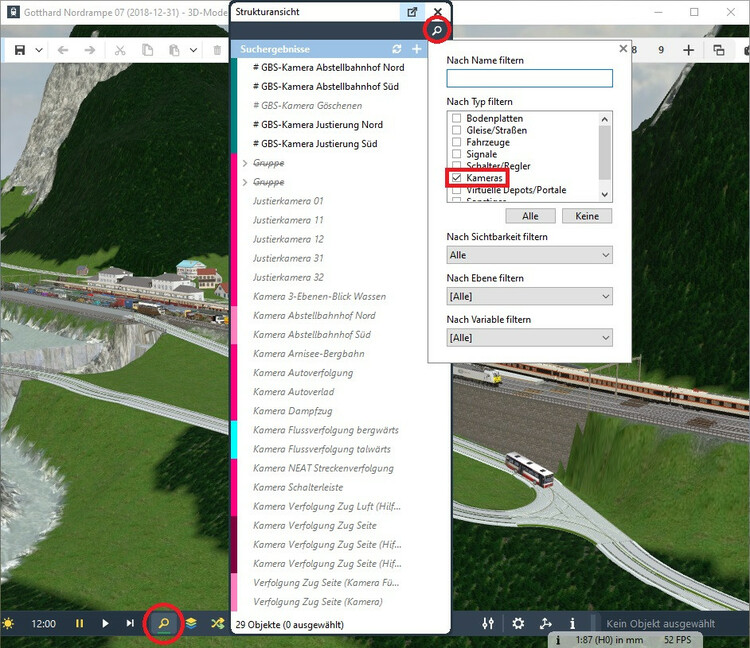
Task: Select Kamera Dampfzug in the results list
Action: 292,411
